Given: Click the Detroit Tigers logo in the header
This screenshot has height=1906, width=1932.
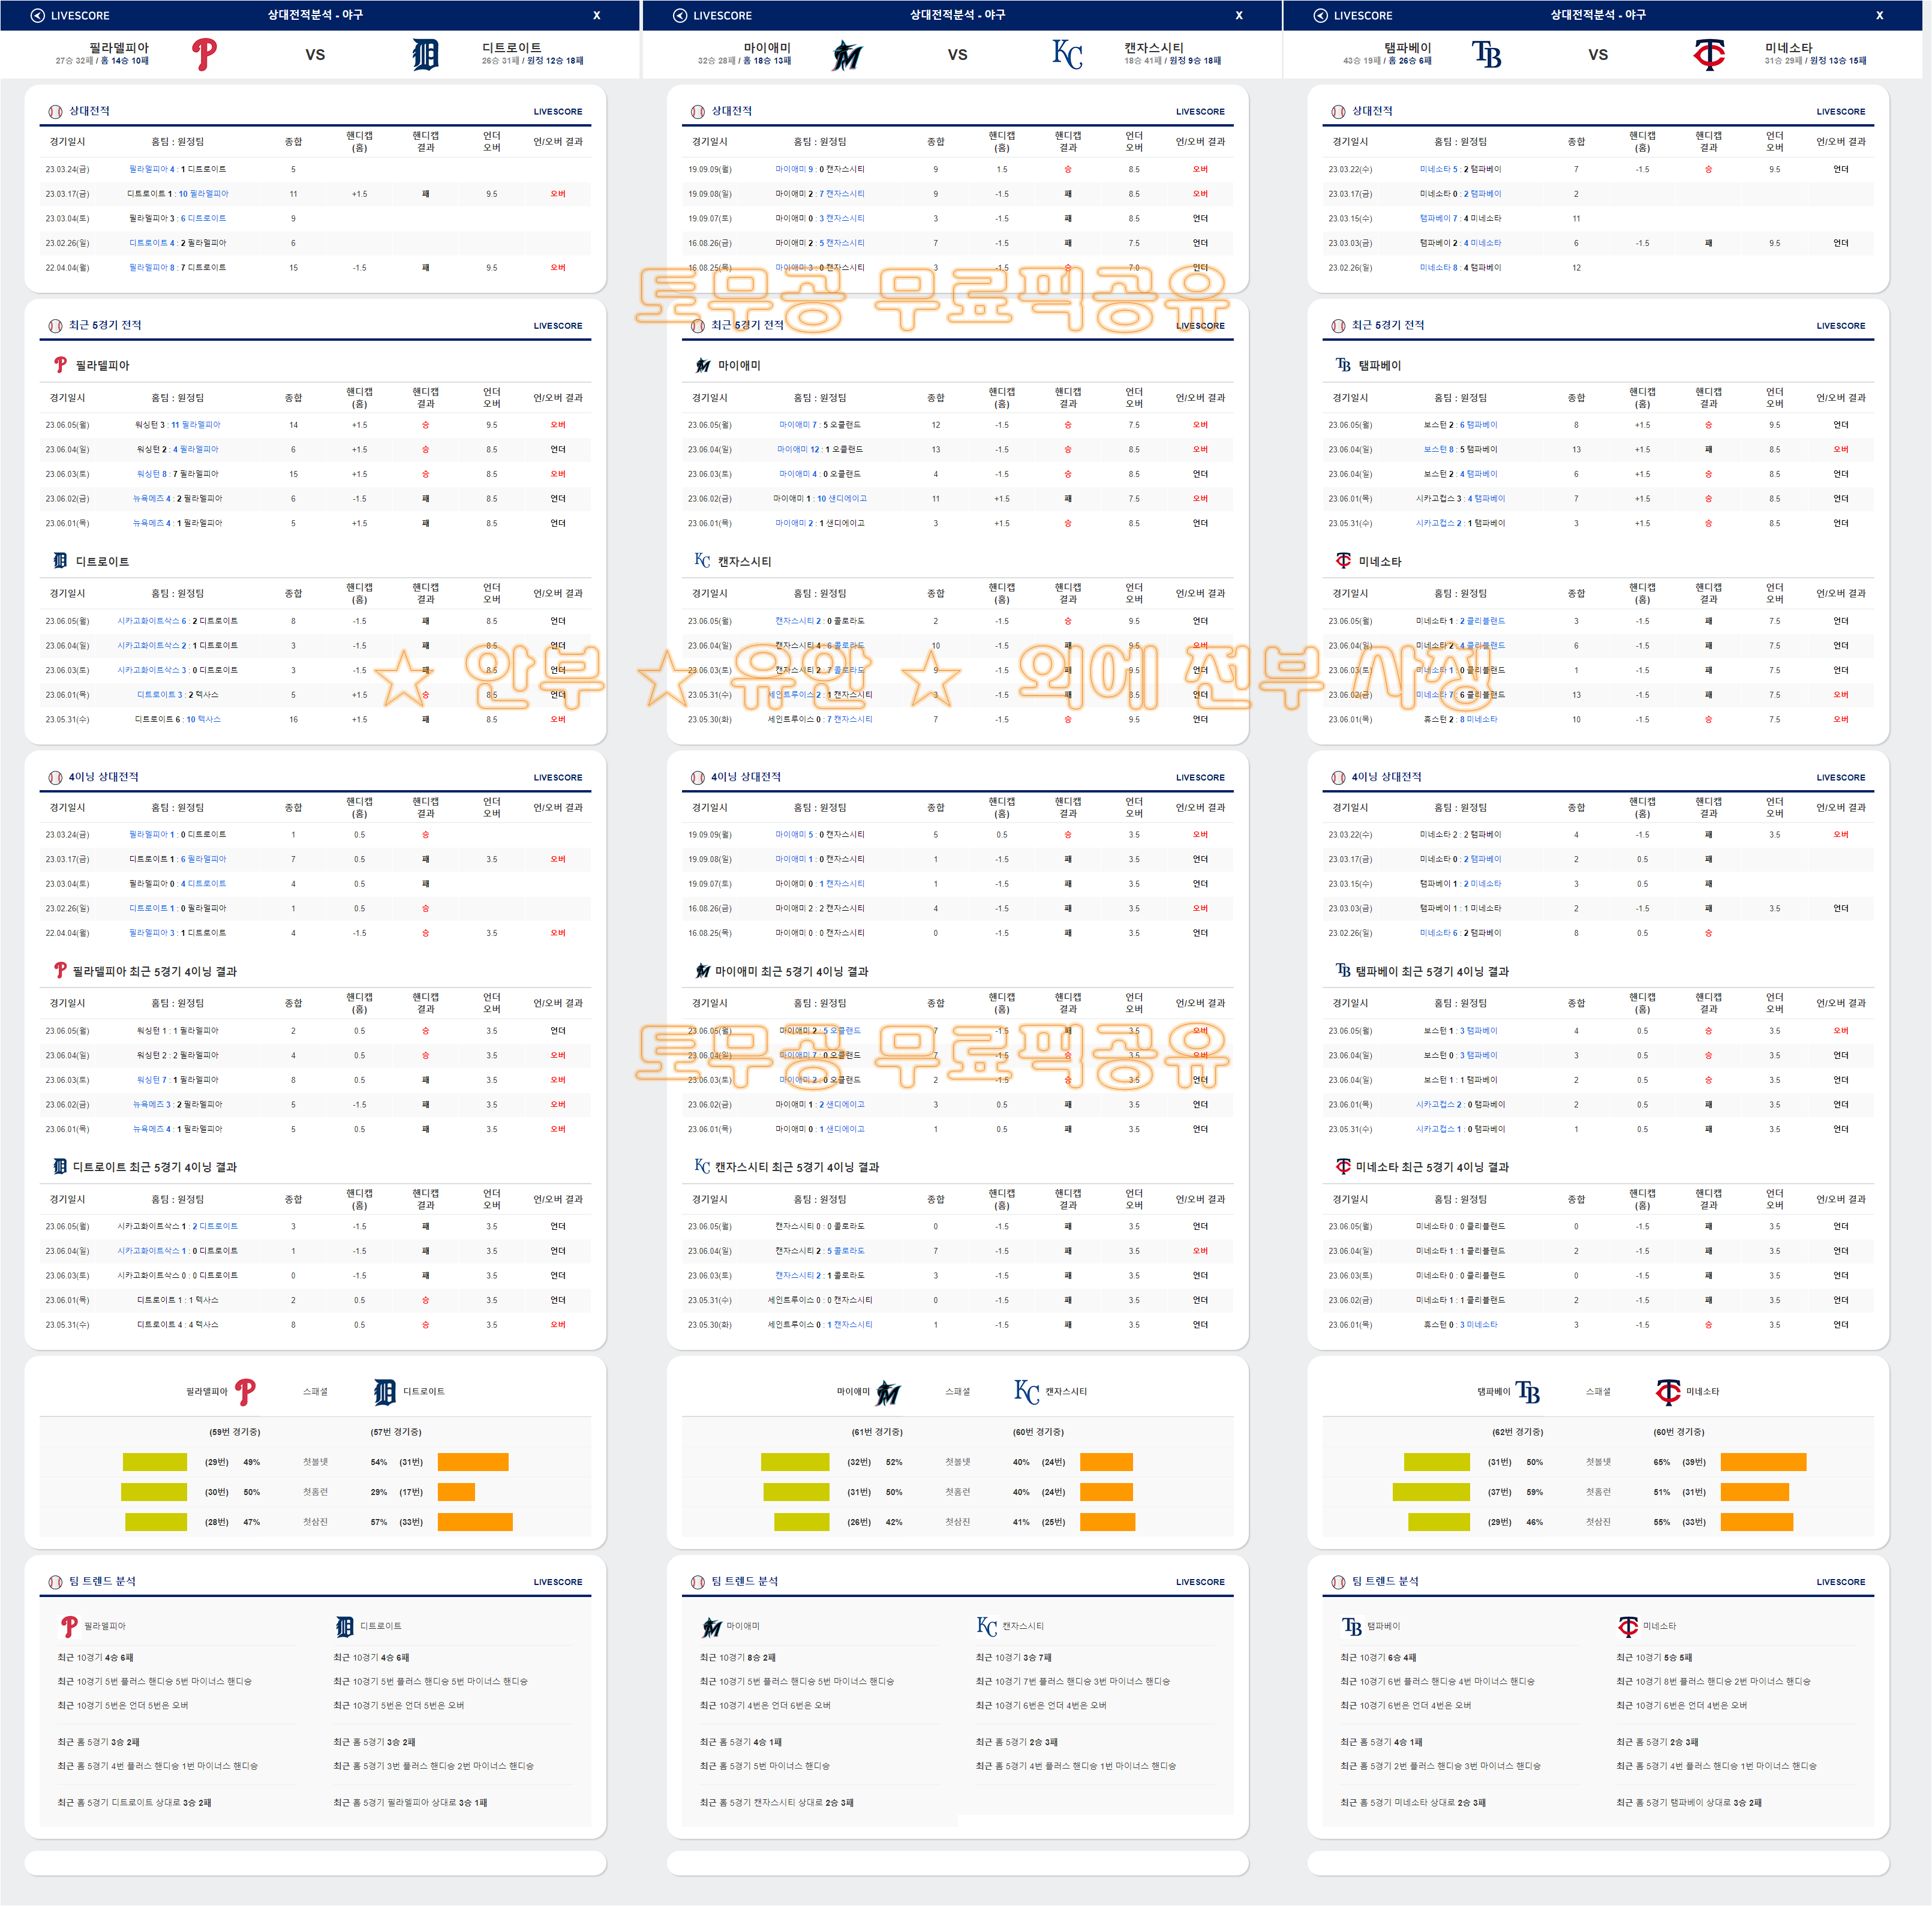Looking at the screenshot, I should click(425, 54).
